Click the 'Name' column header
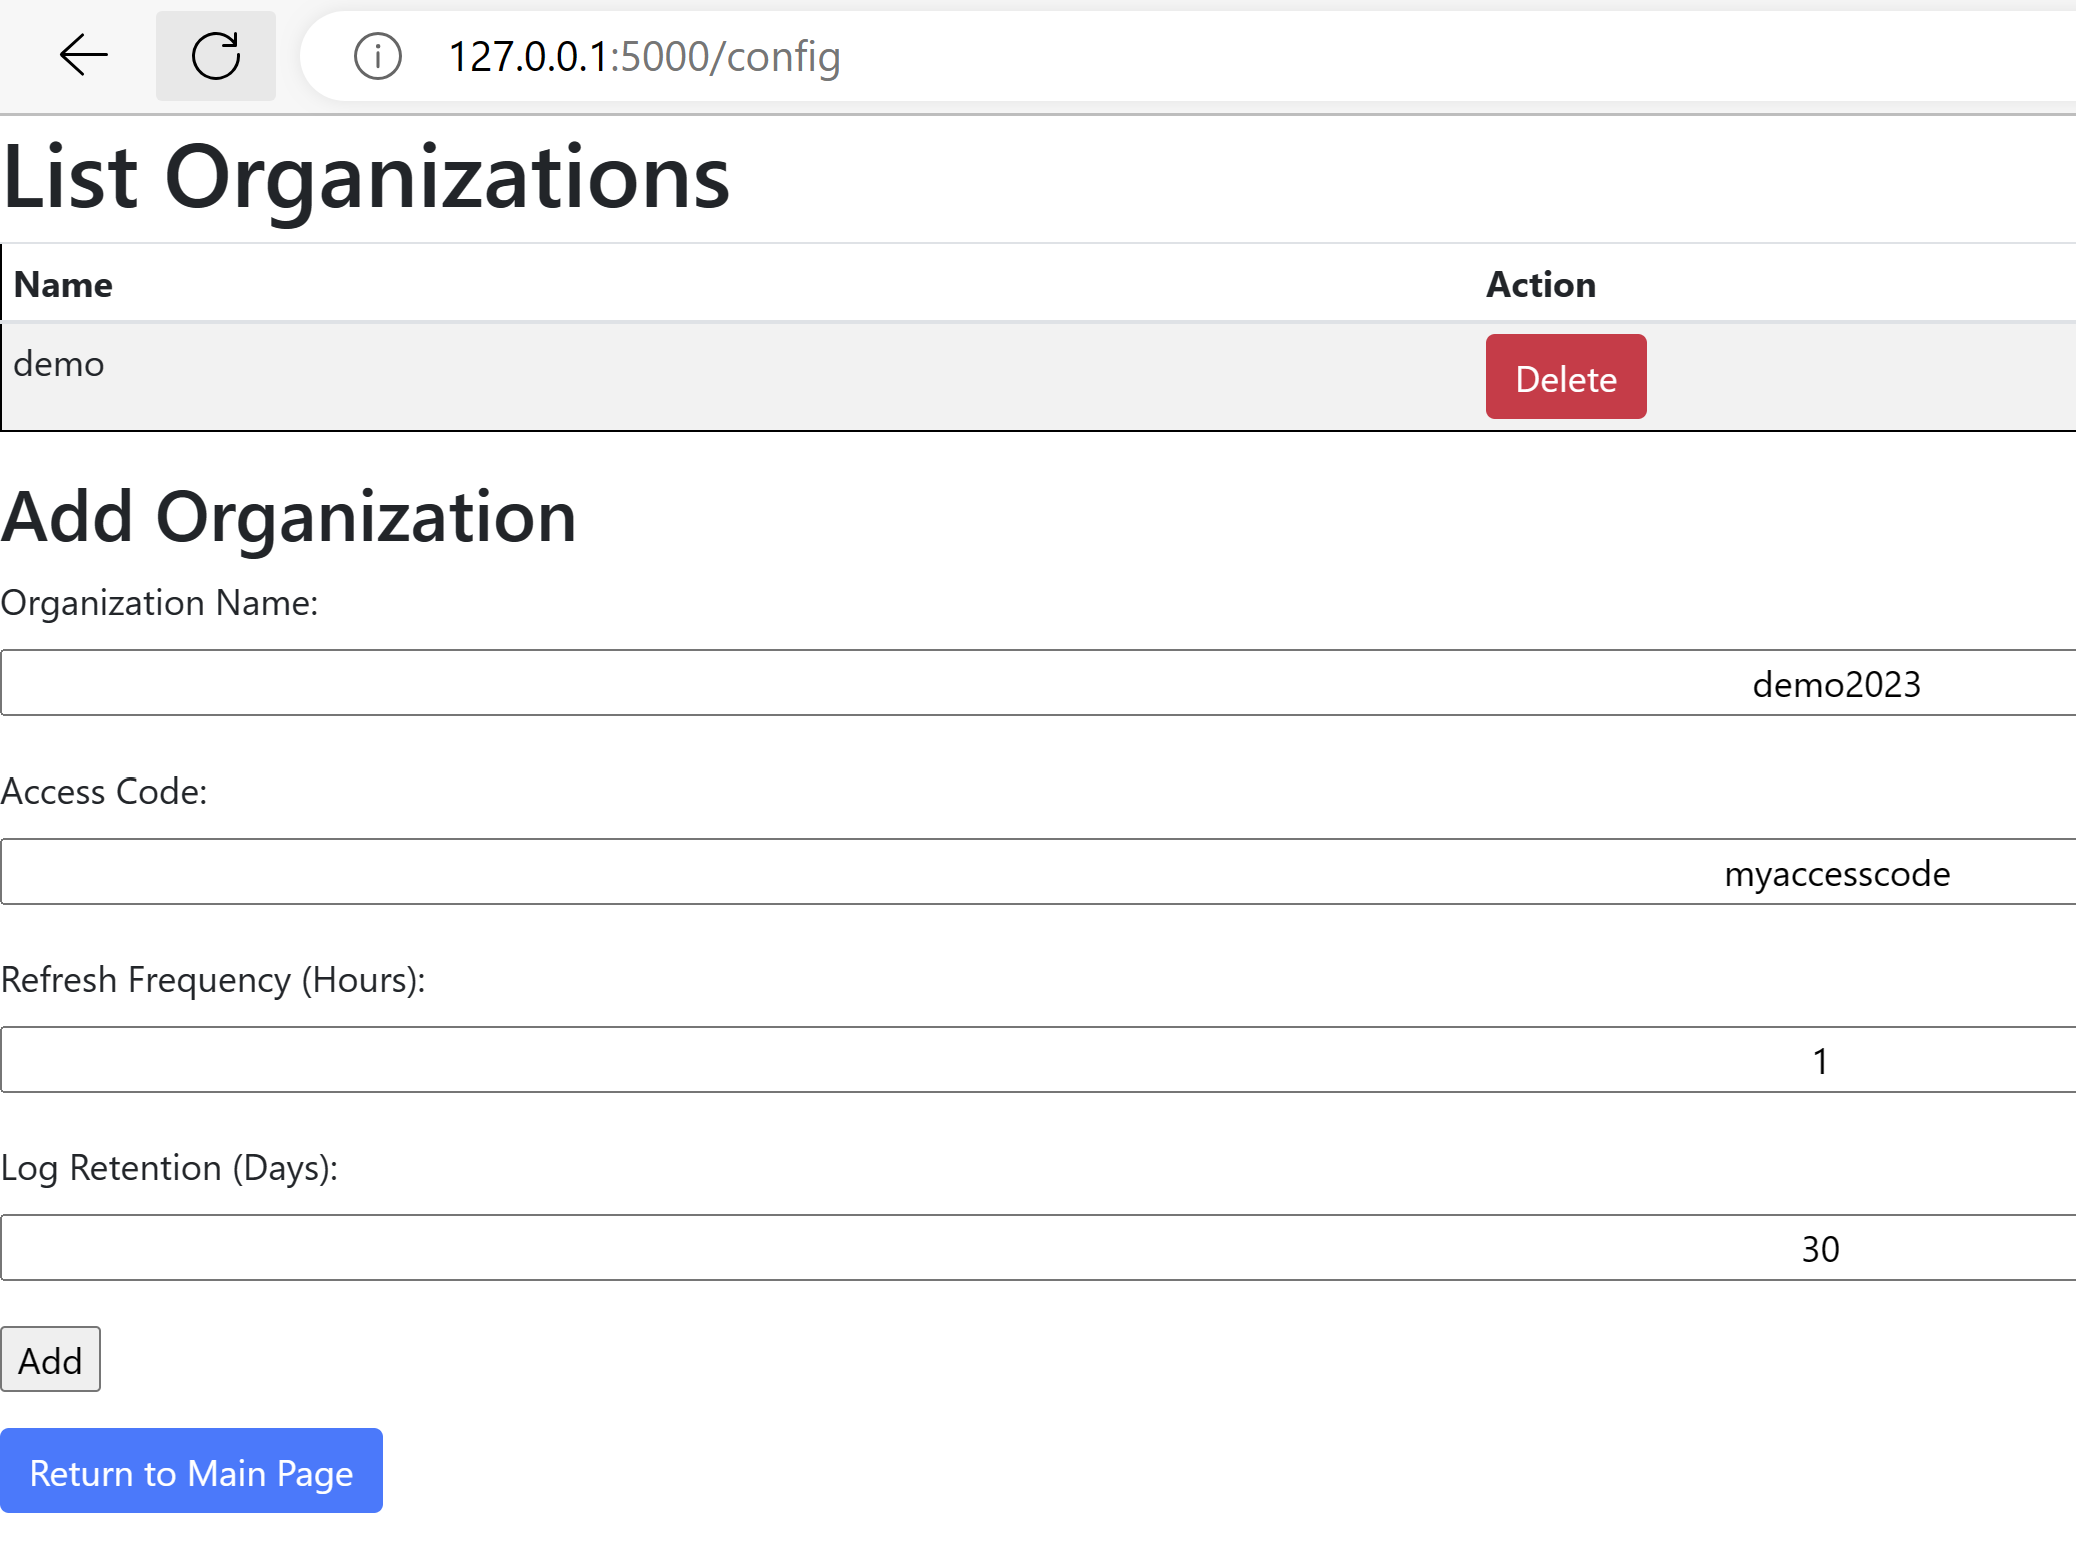The width and height of the screenshot is (2076, 1551). tap(63, 285)
